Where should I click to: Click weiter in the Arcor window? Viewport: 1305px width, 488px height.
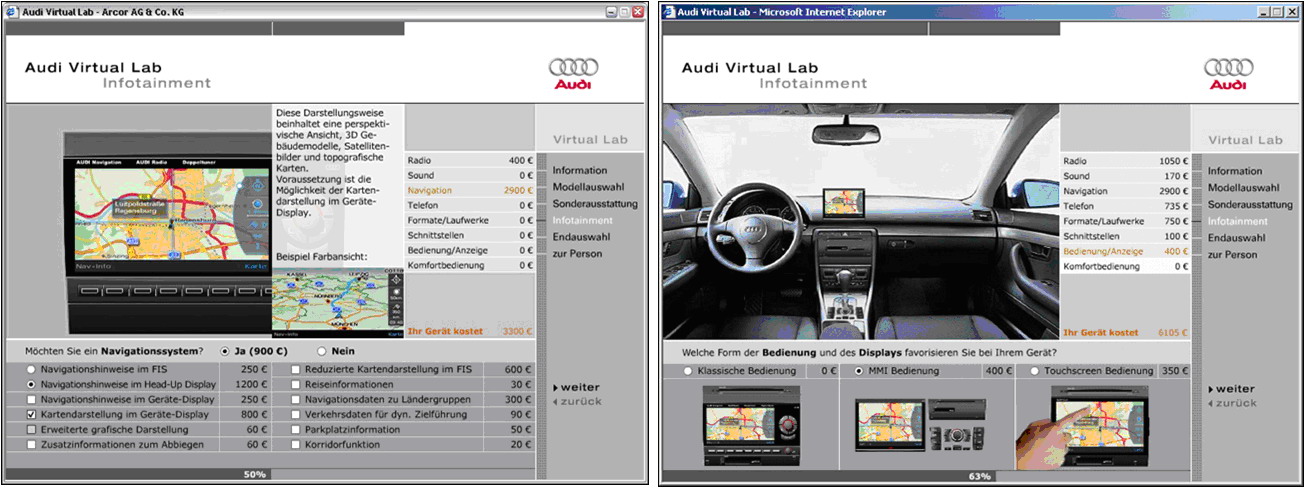pyautogui.click(x=578, y=387)
